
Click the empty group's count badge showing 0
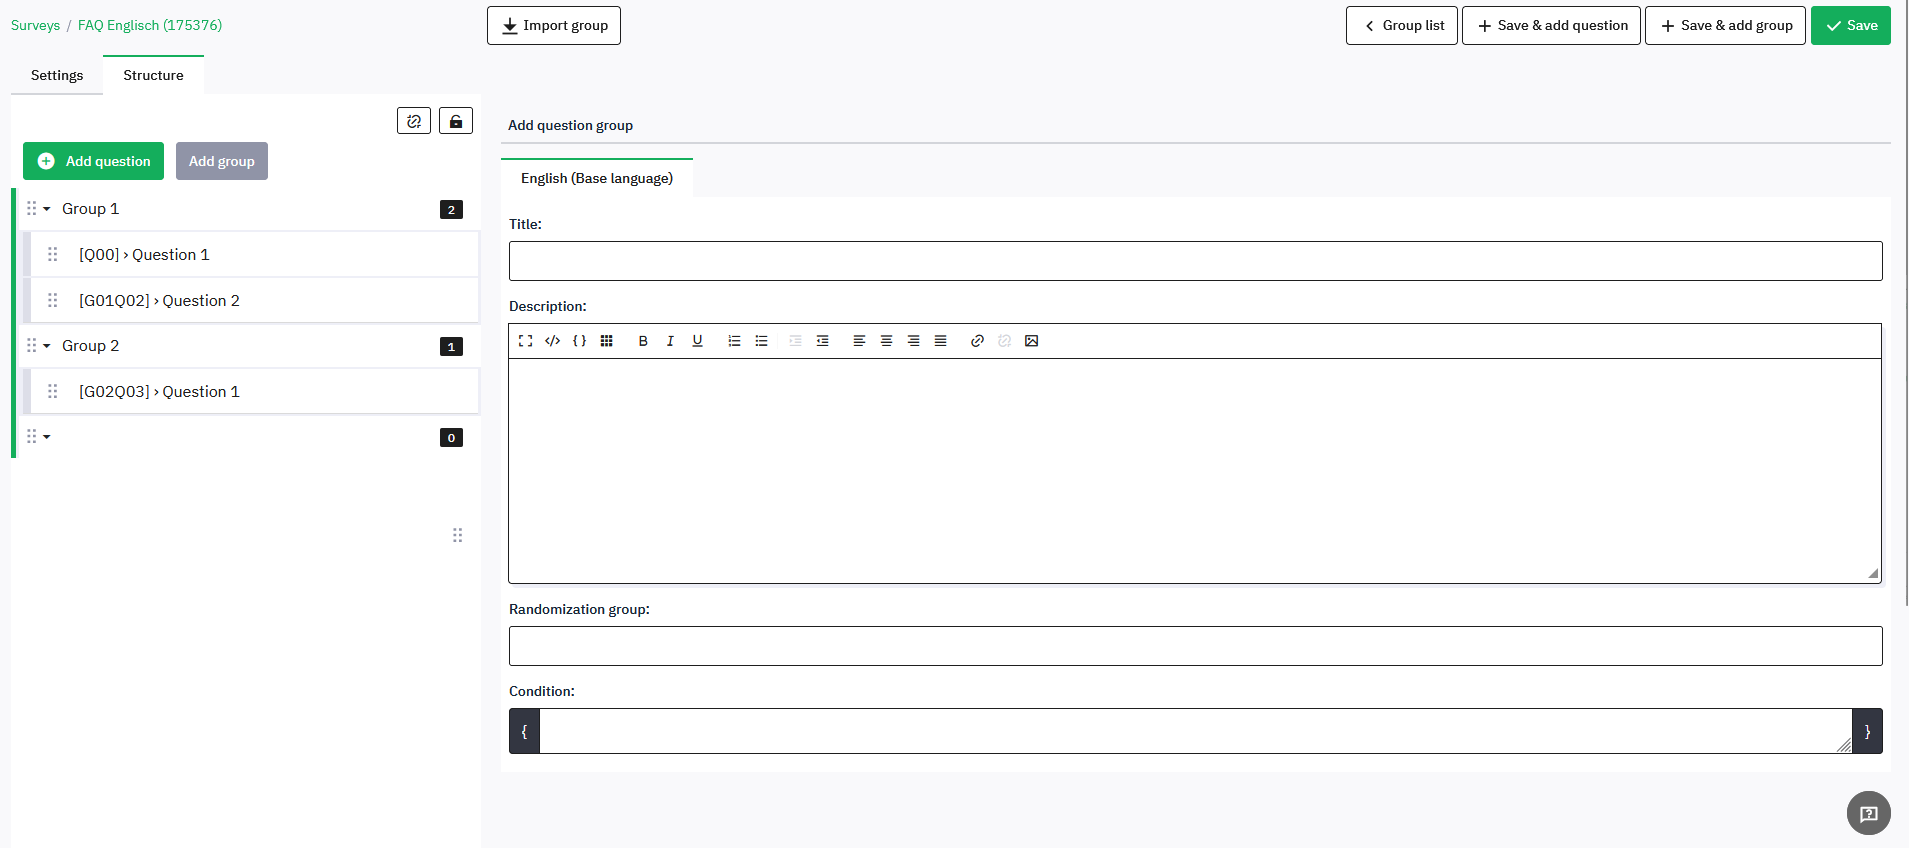click(x=451, y=437)
